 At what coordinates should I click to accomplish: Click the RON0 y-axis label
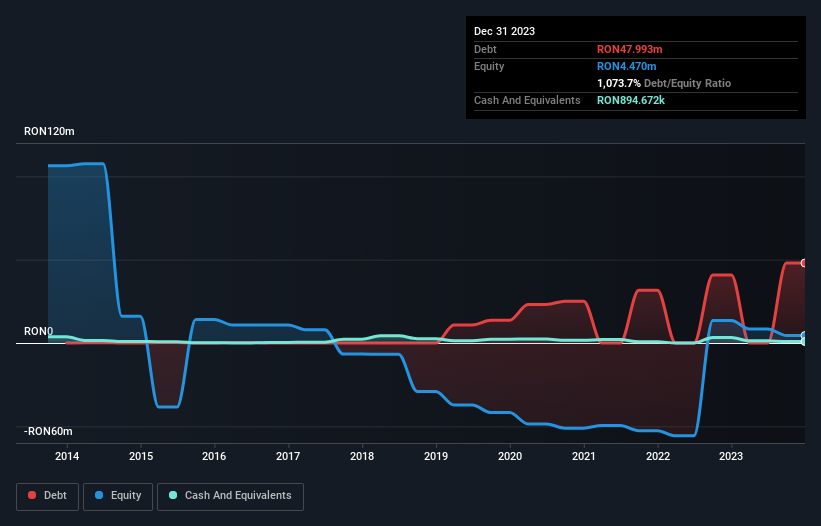[39, 331]
